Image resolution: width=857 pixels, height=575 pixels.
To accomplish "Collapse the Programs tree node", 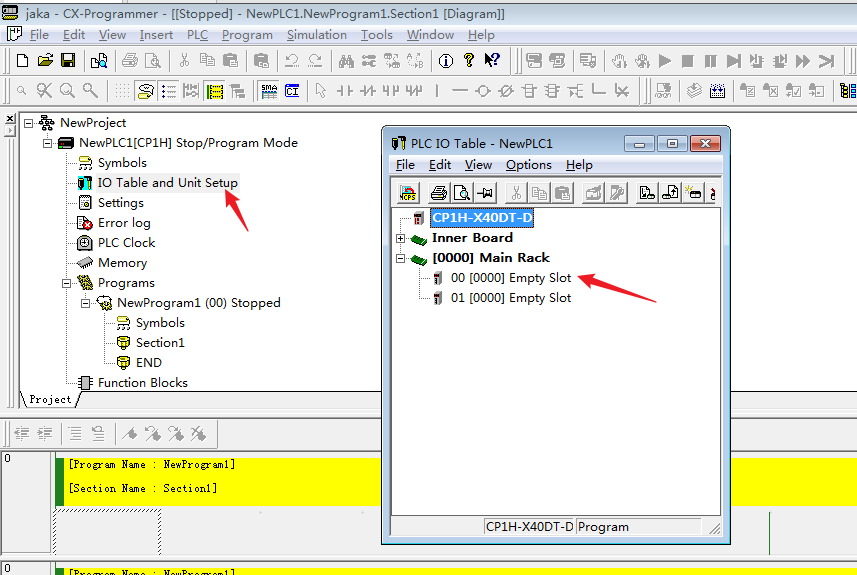I will [x=67, y=283].
